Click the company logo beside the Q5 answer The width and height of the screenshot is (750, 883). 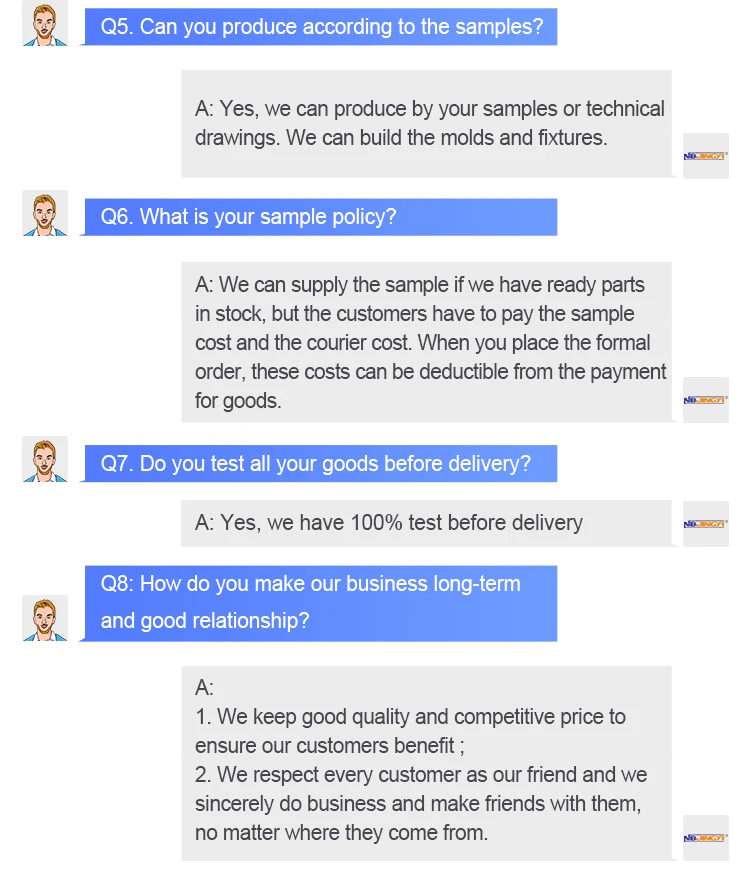coord(705,156)
